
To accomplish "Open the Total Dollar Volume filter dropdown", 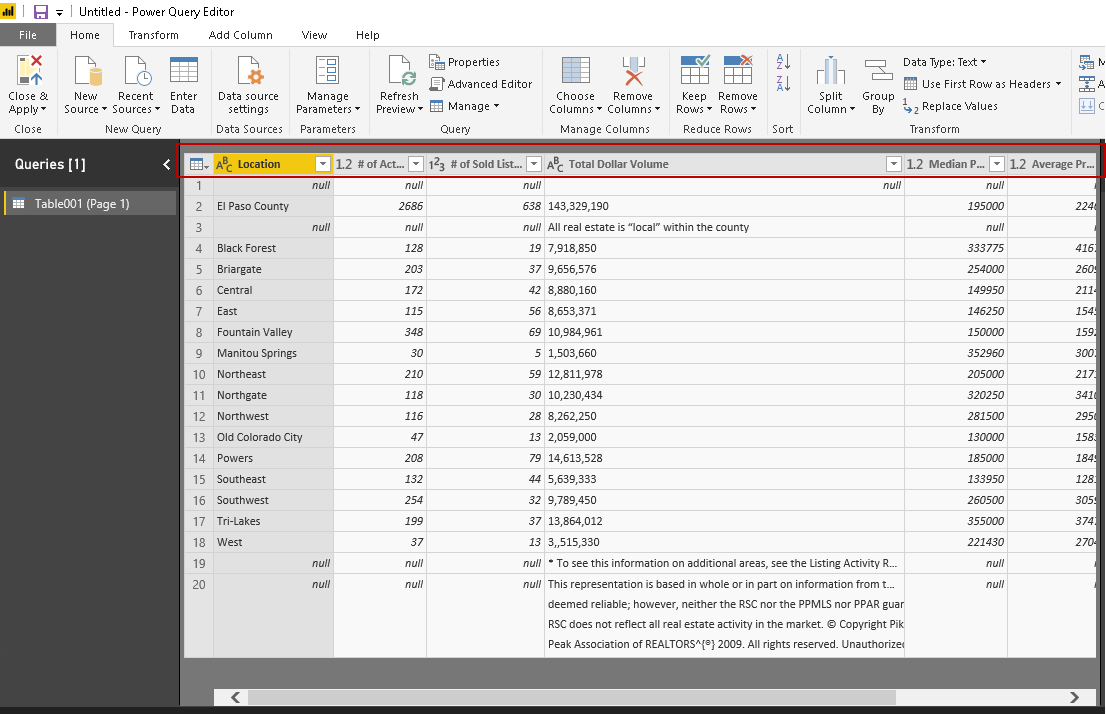I will 893,164.
